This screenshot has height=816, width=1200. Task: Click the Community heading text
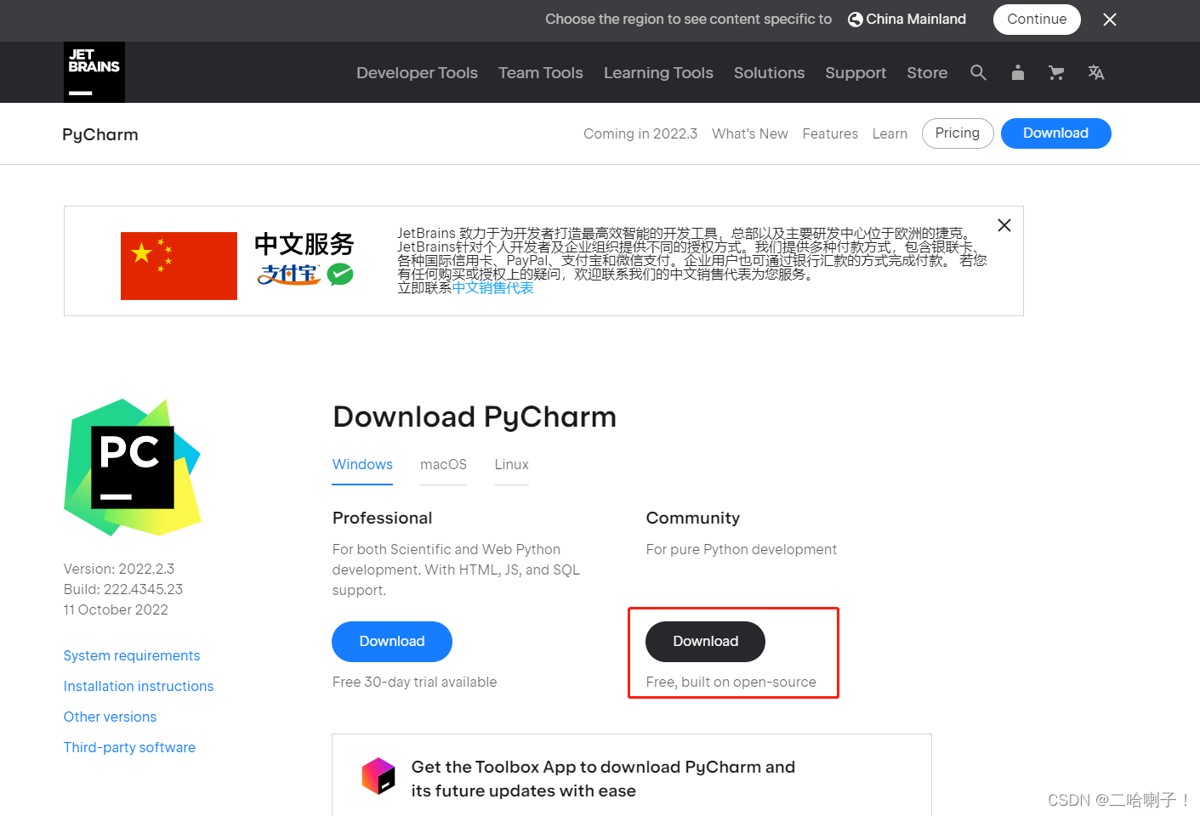point(693,518)
